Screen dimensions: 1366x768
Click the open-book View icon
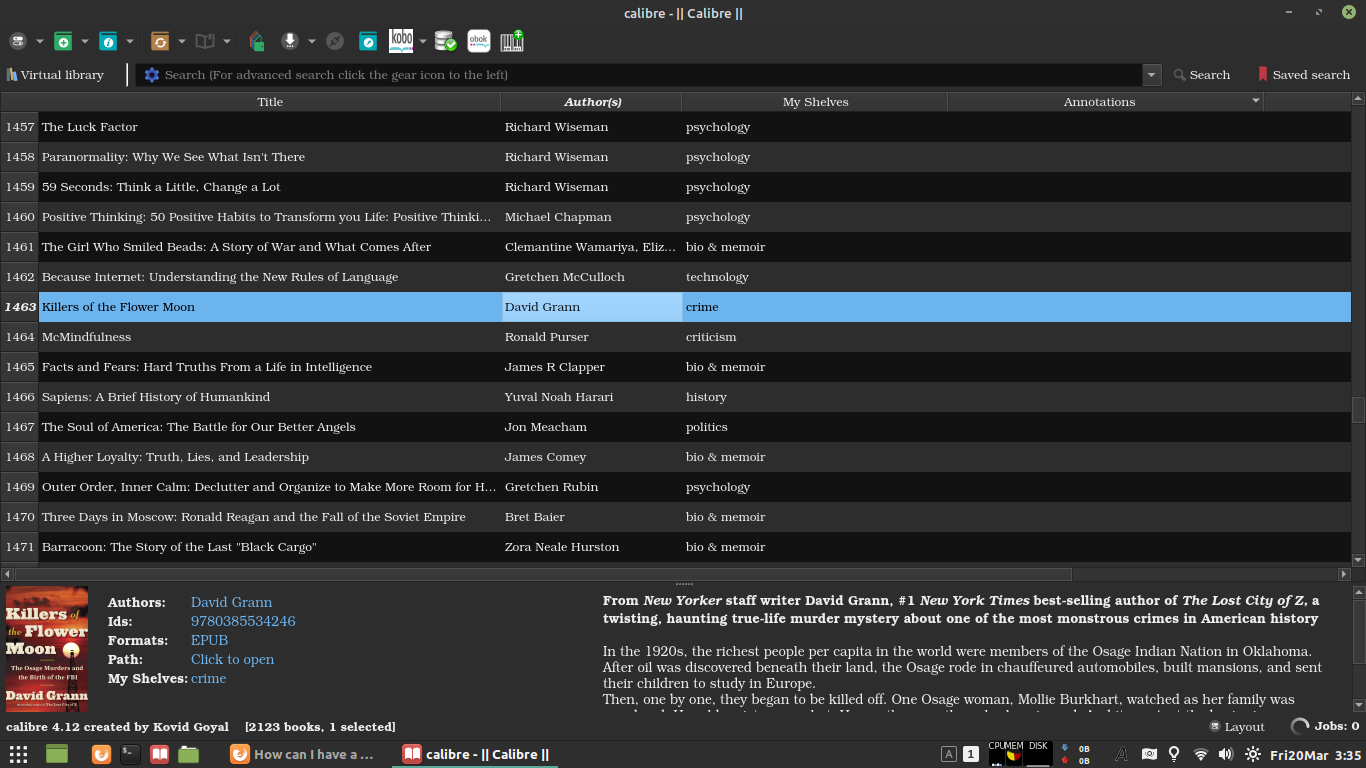[x=205, y=41]
